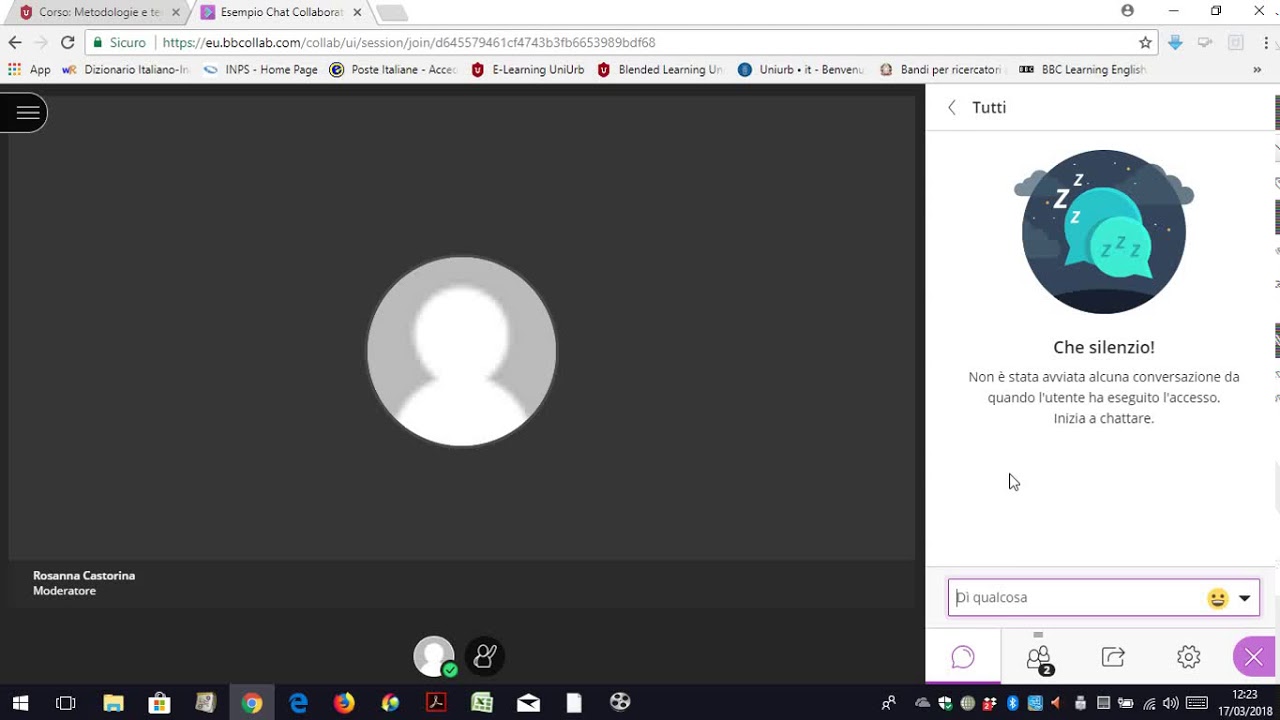The image size is (1280, 720).
Task: Reload the current page
Action: pos(68,42)
